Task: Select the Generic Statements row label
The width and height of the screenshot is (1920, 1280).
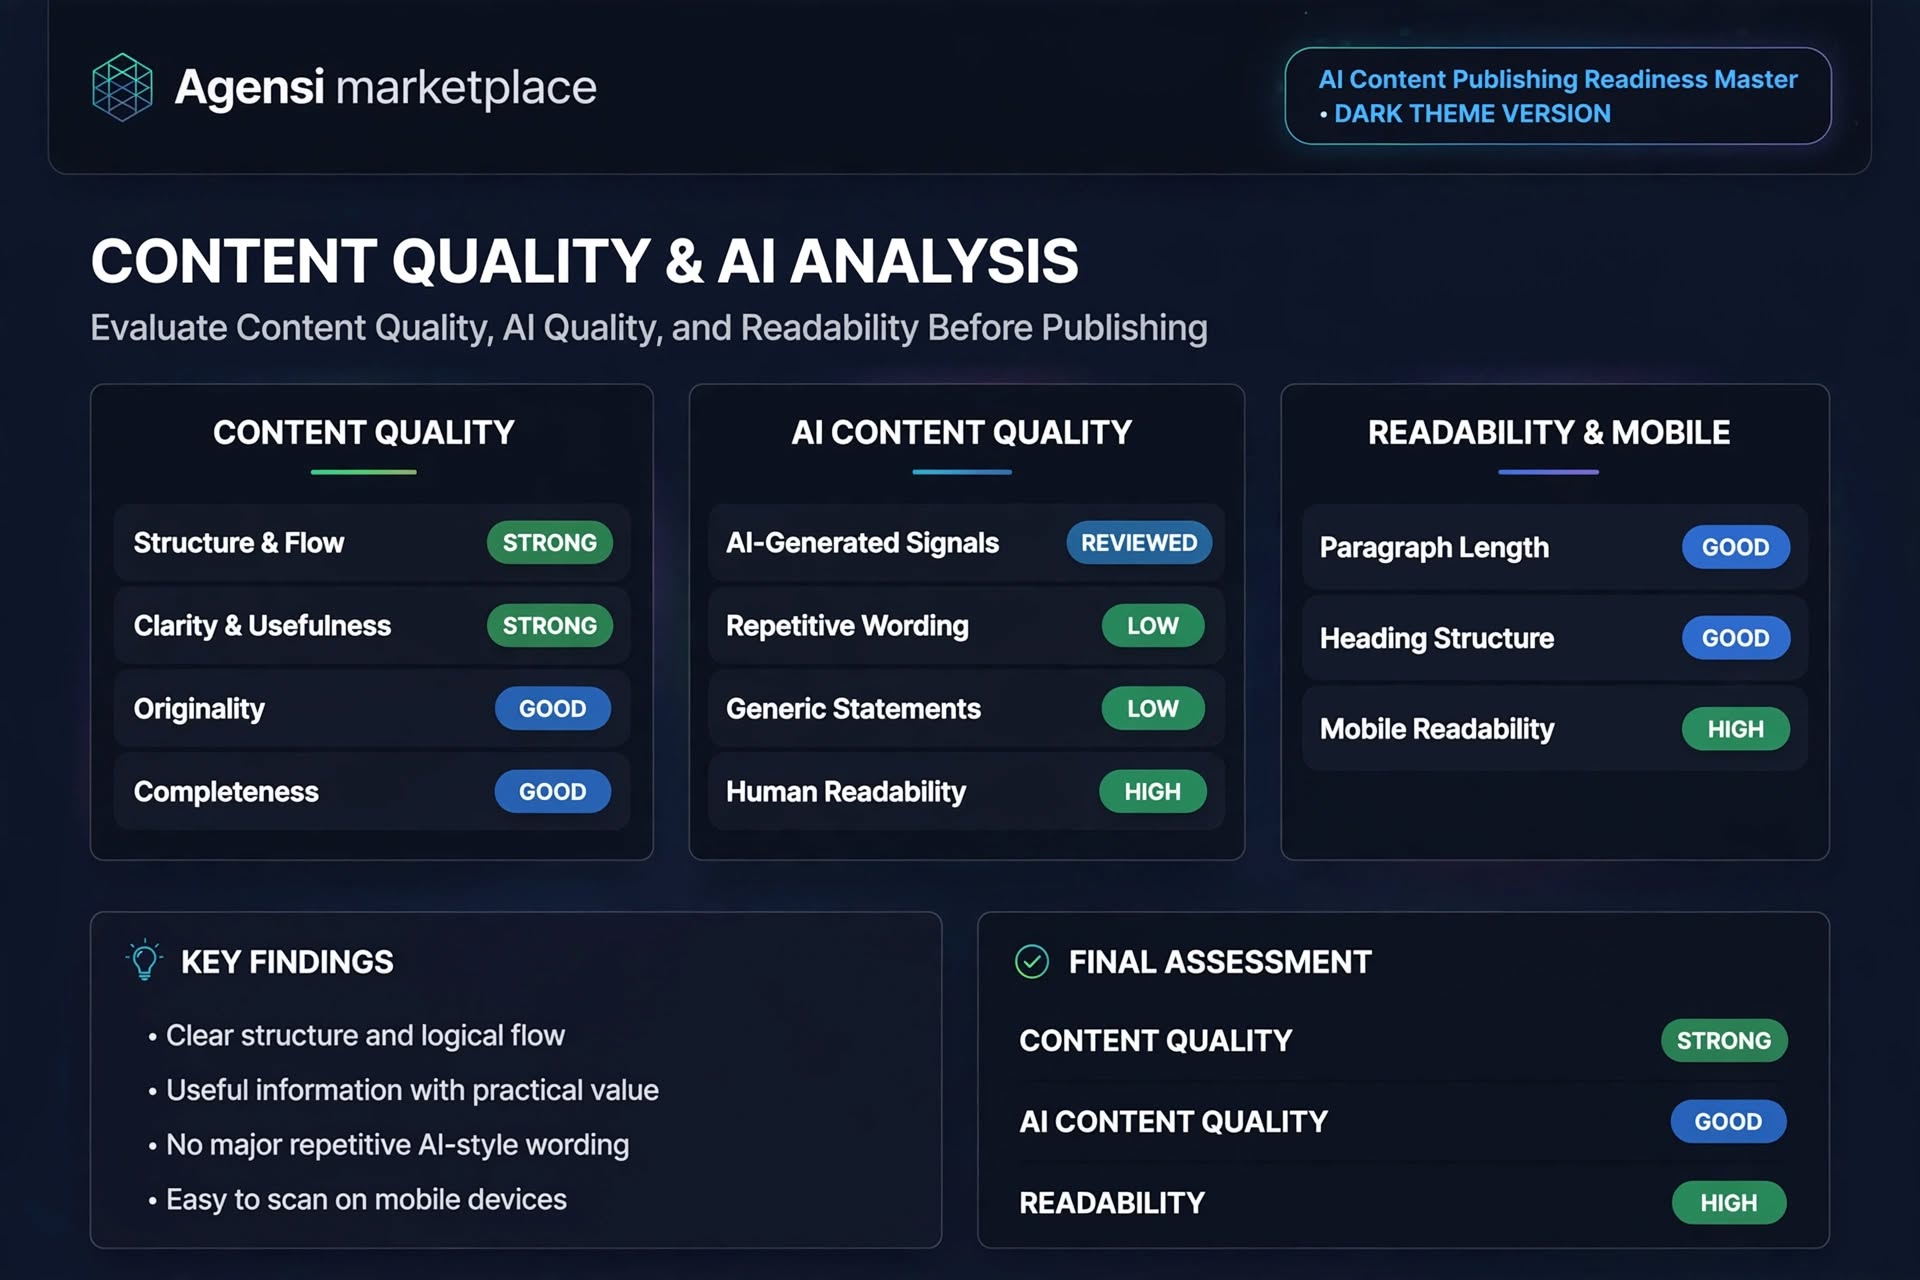Action: pos(853,709)
